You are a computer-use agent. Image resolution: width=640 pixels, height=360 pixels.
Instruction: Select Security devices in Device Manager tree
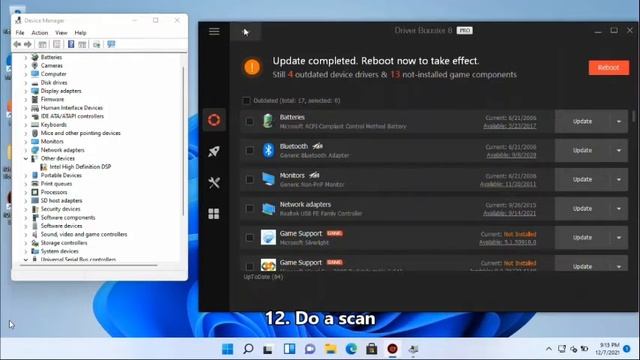click(60, 209)
